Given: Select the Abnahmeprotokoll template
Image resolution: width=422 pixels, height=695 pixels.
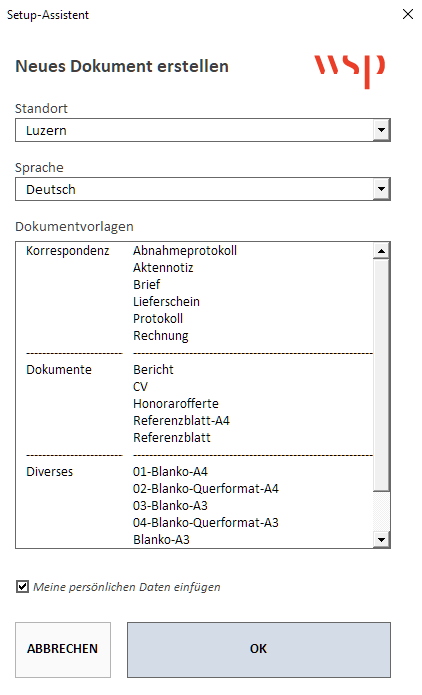Looking at the screenshot, I should click(x=185, y=251).
